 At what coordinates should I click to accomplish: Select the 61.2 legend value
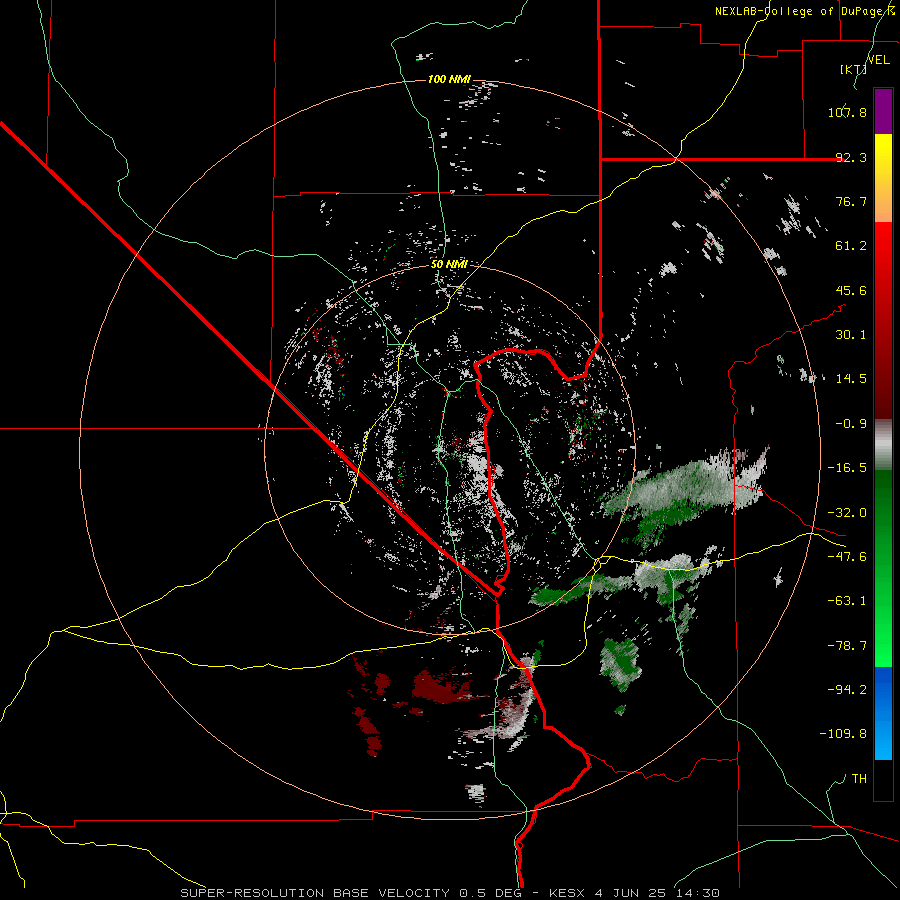851,246
